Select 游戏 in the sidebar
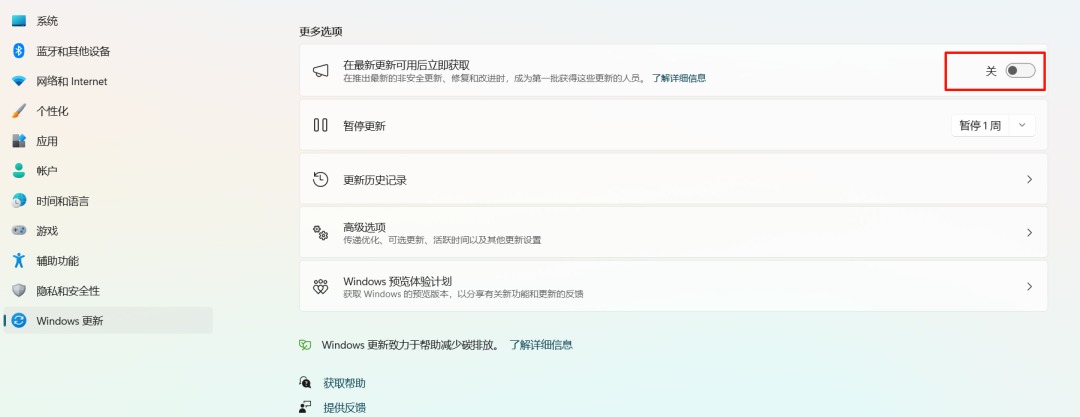 pyautogui.click(x=108, y=231)
